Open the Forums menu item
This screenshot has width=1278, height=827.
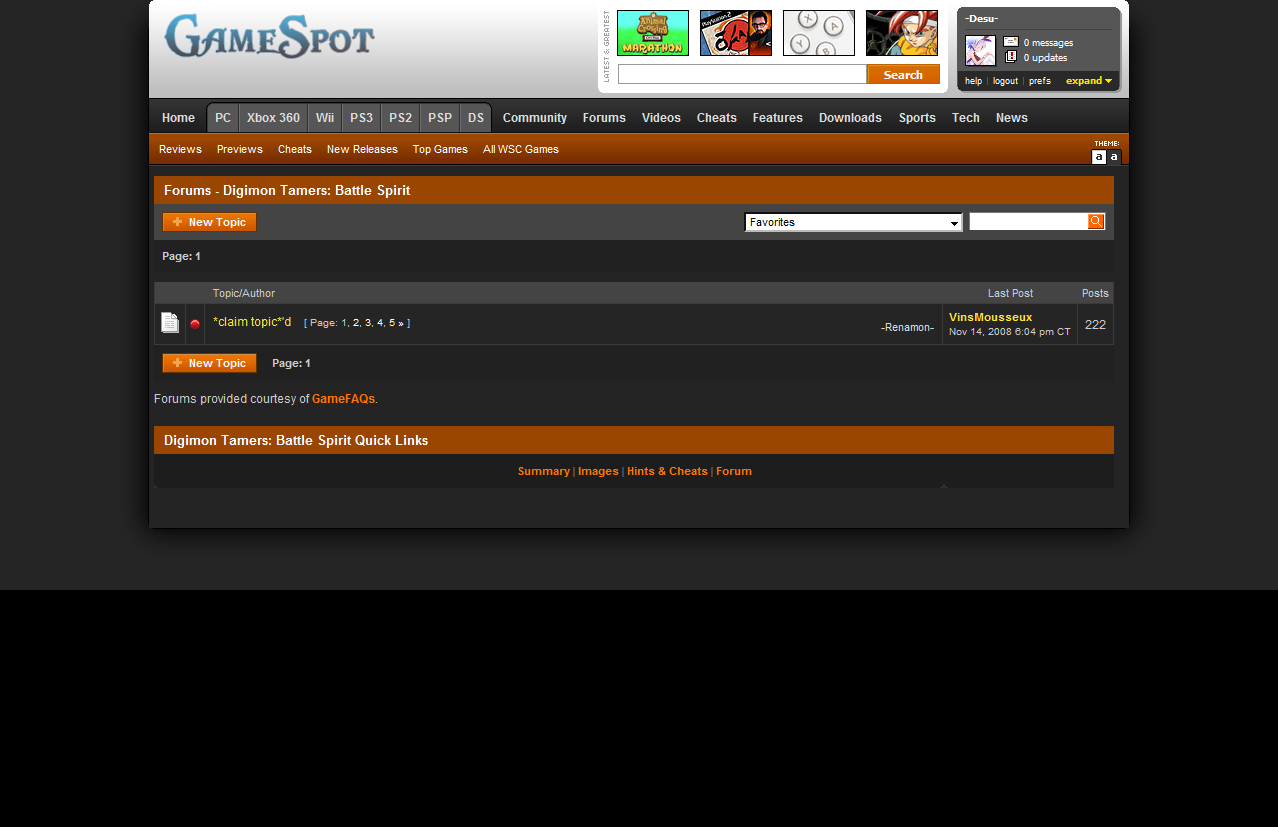coord(604,117)
